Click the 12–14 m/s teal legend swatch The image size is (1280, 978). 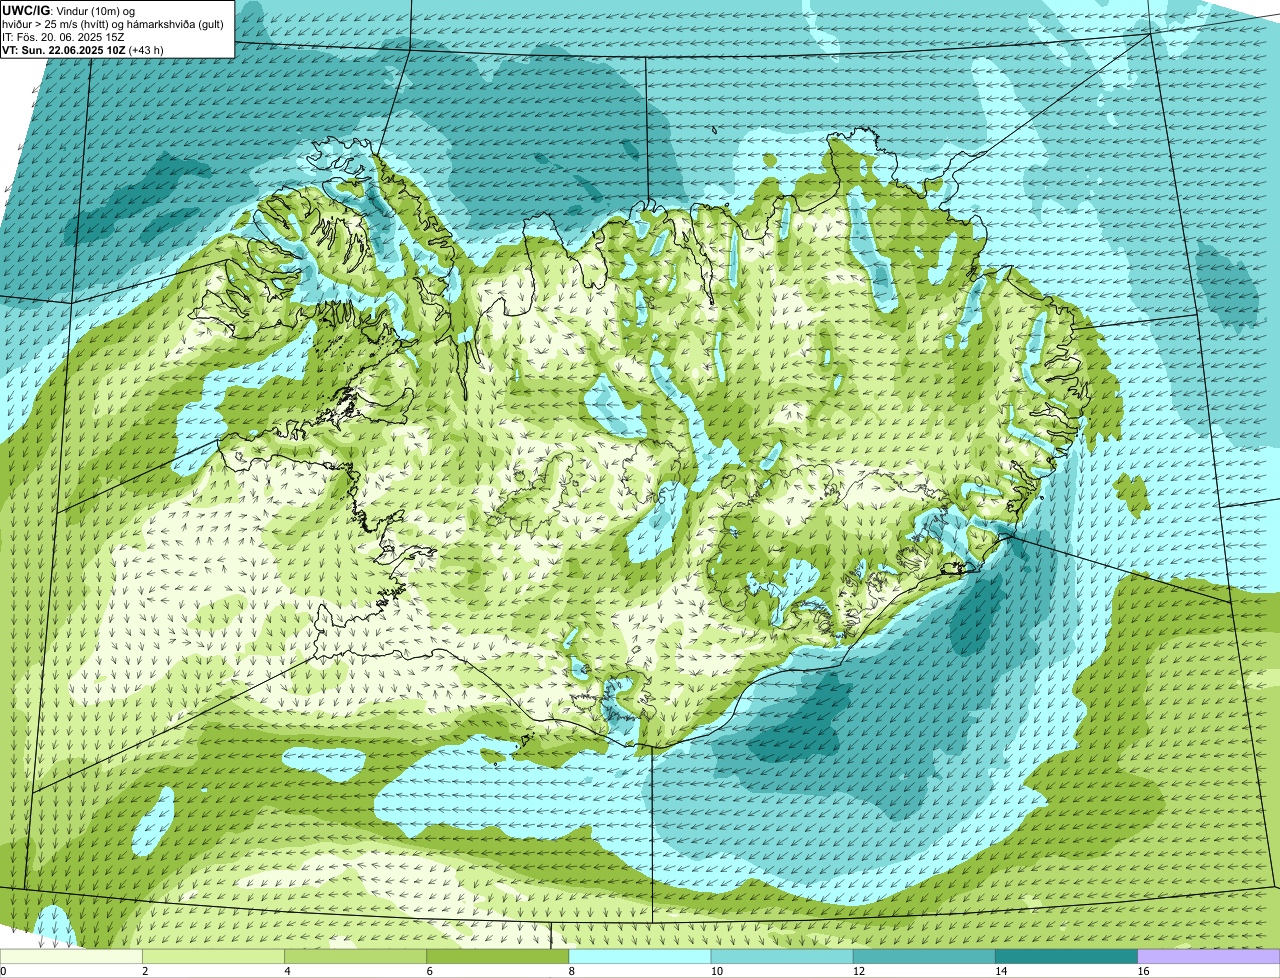tap(924, 957)
